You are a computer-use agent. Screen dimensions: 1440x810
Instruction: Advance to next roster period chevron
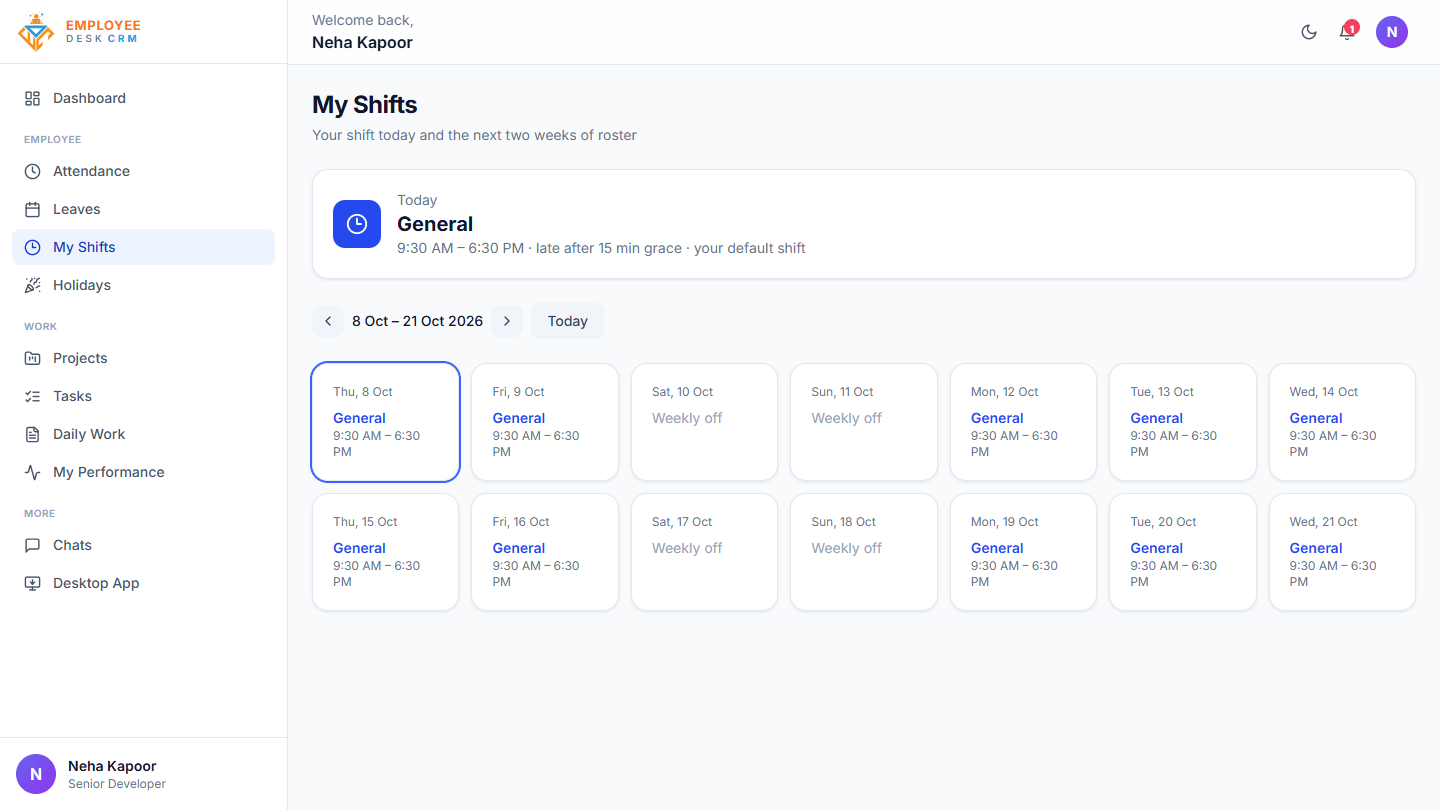click(507, 321)
